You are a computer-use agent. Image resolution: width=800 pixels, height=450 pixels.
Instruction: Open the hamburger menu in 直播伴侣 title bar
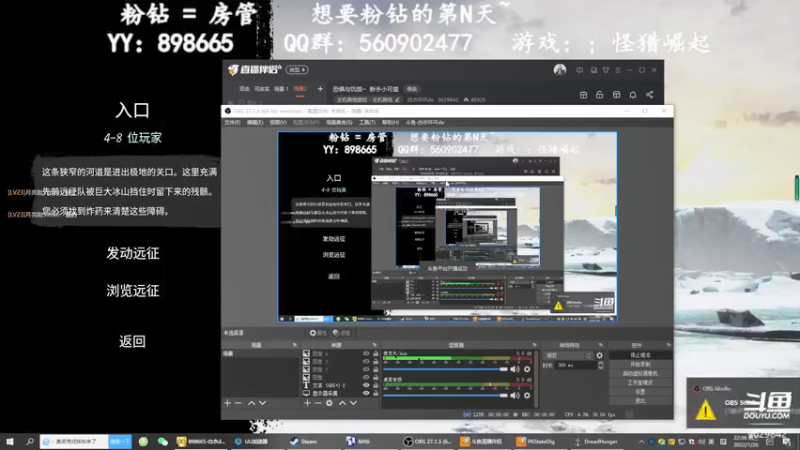618,70
